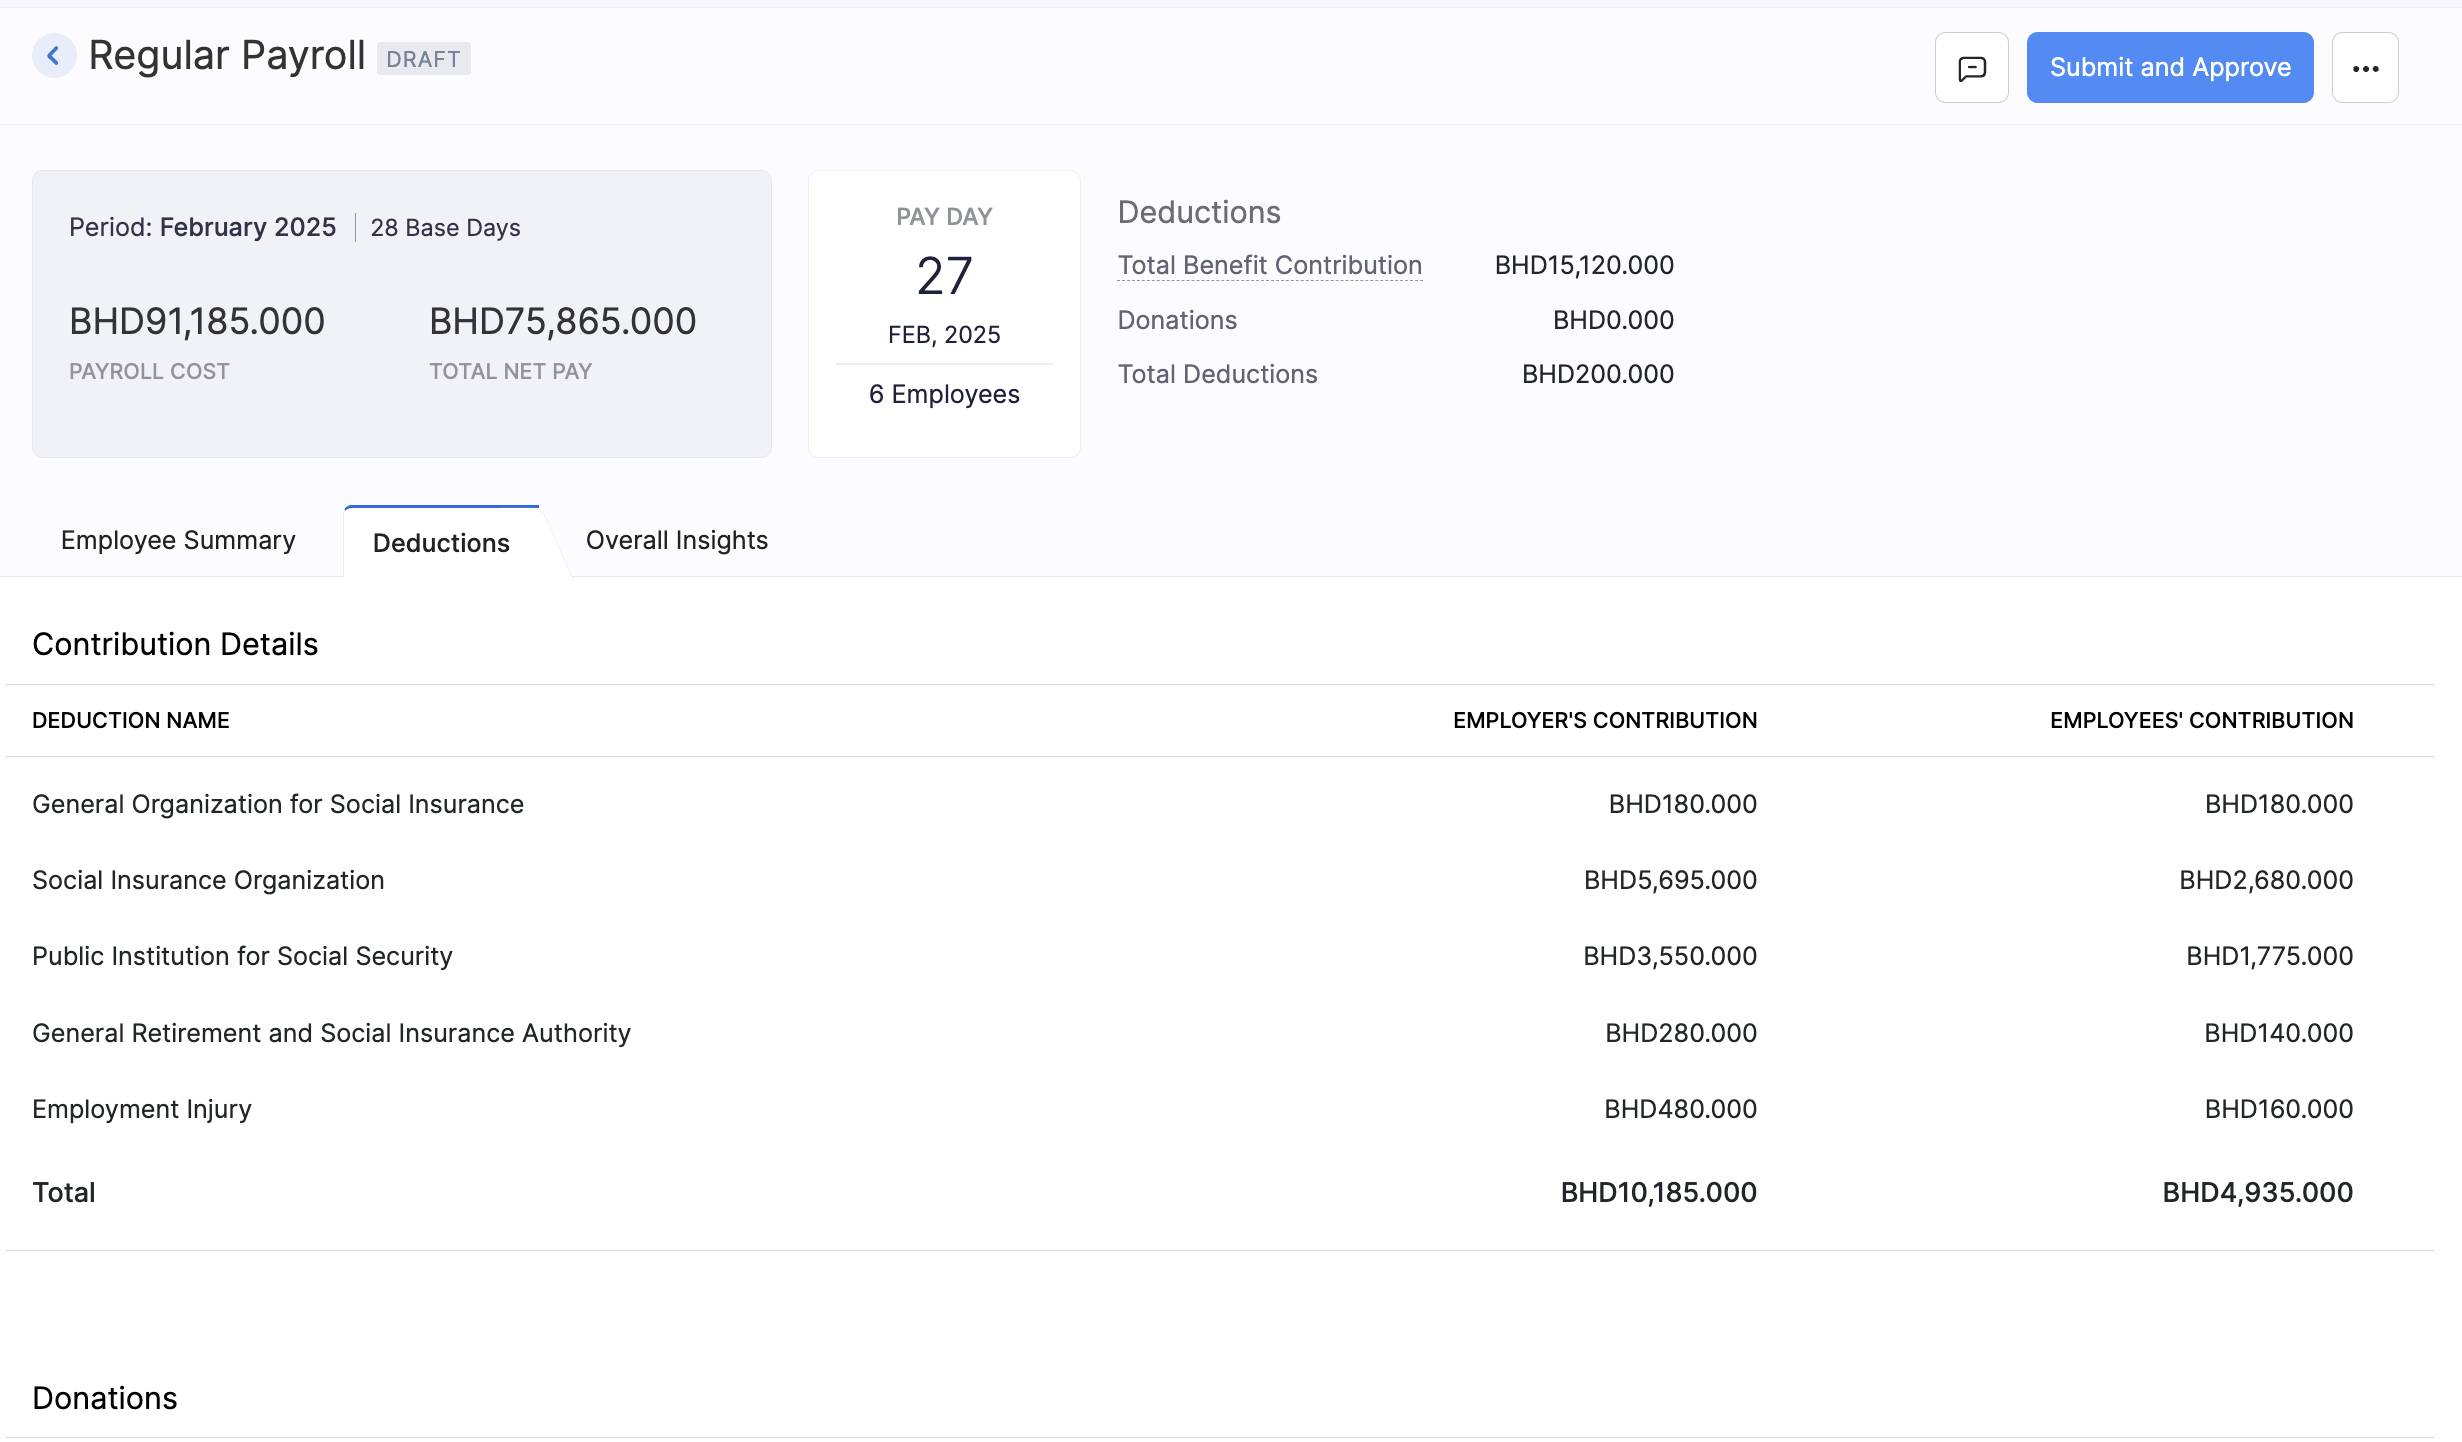Screen dimensions: 2462x1442
Task: Click the DRAFT status badge
Action: [424, 59]
